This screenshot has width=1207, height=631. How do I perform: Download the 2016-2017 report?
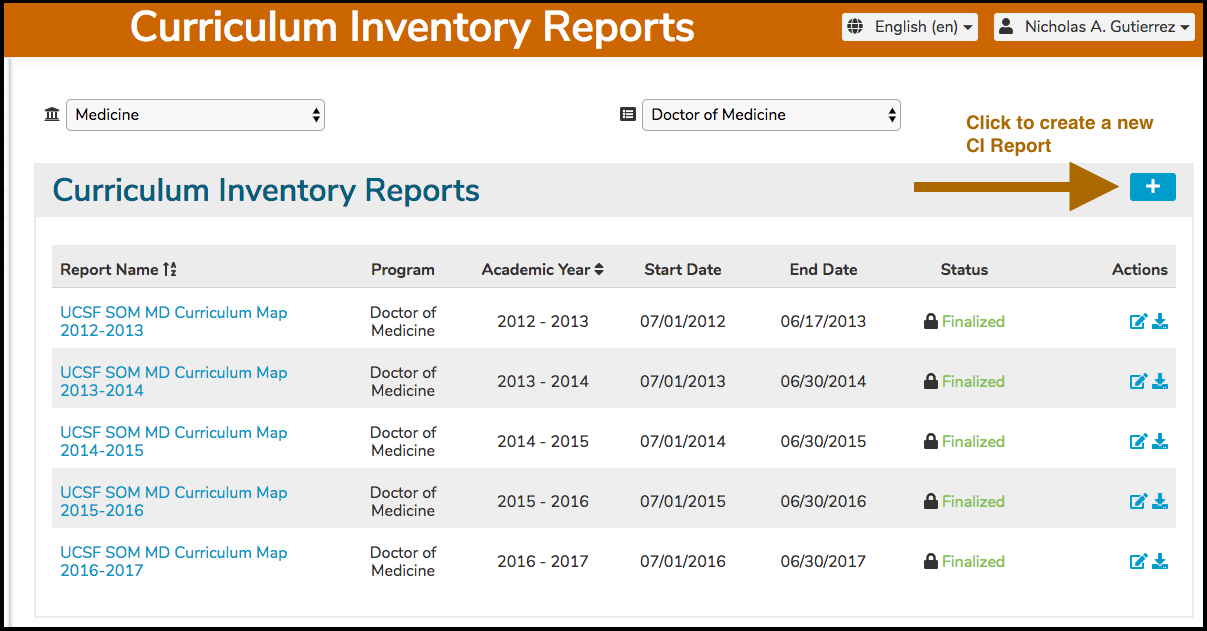[x=1160, y=562]
